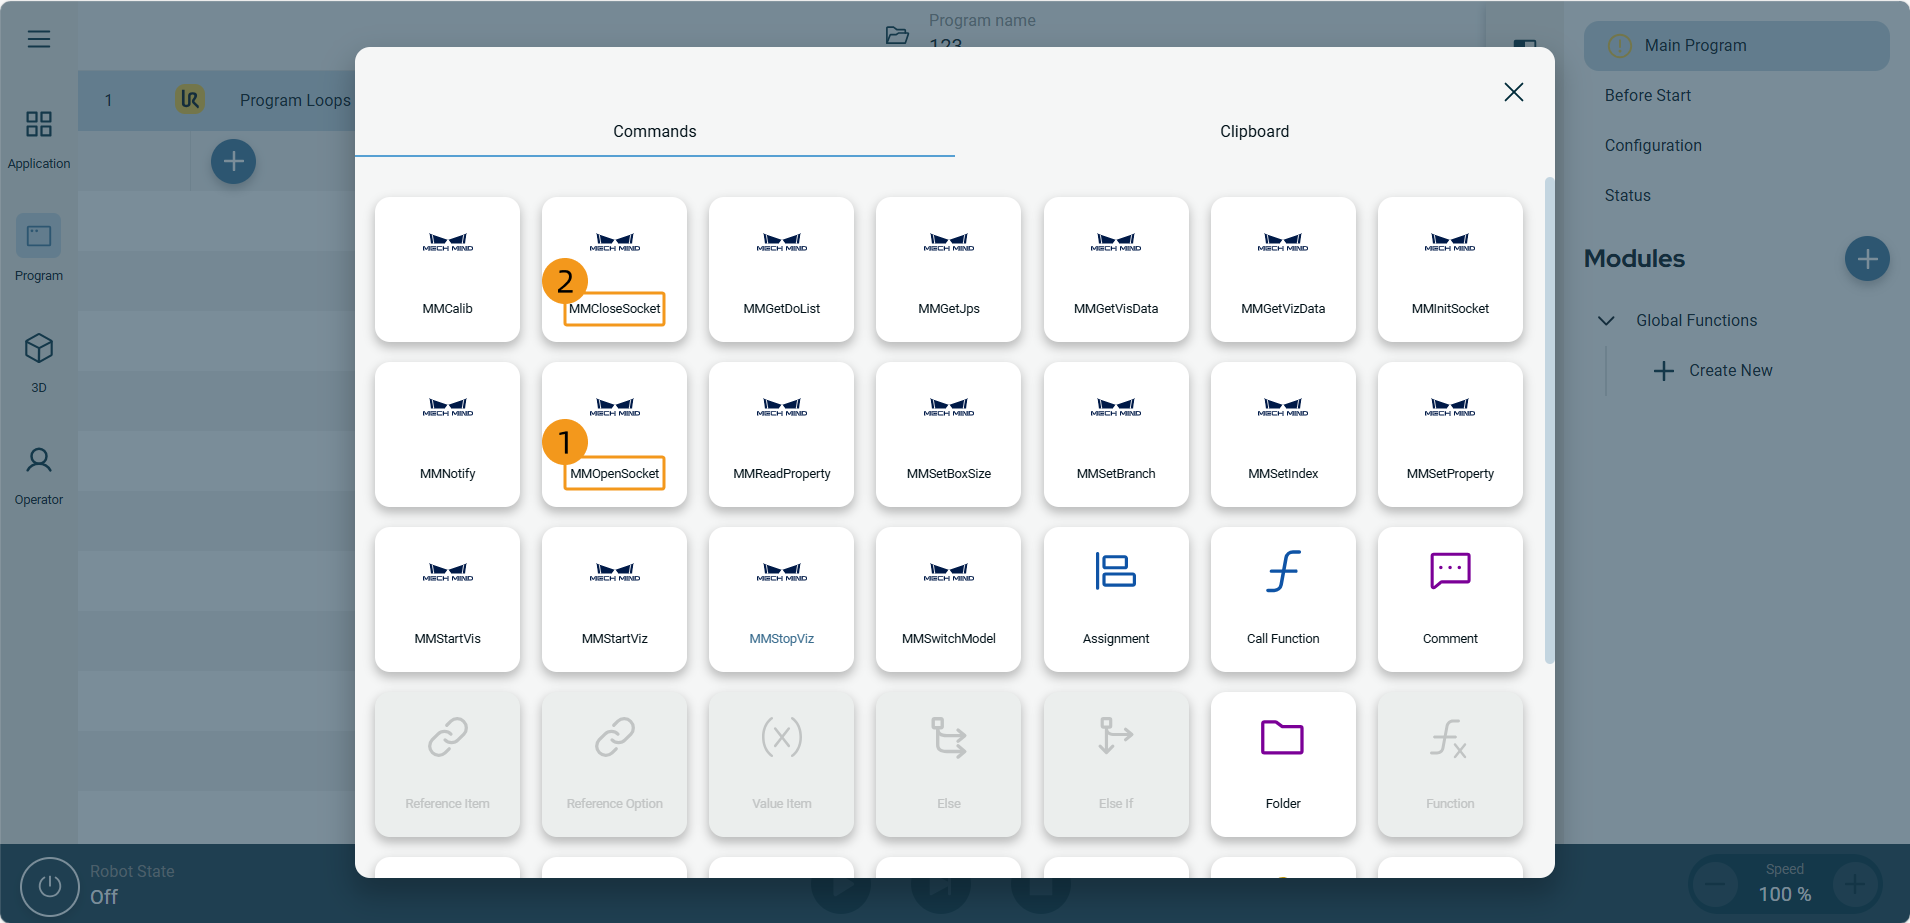Click the commands list scrollbar
Image resolution: width=1910 pixels, height=923 pixels.
coord(1550,420)
